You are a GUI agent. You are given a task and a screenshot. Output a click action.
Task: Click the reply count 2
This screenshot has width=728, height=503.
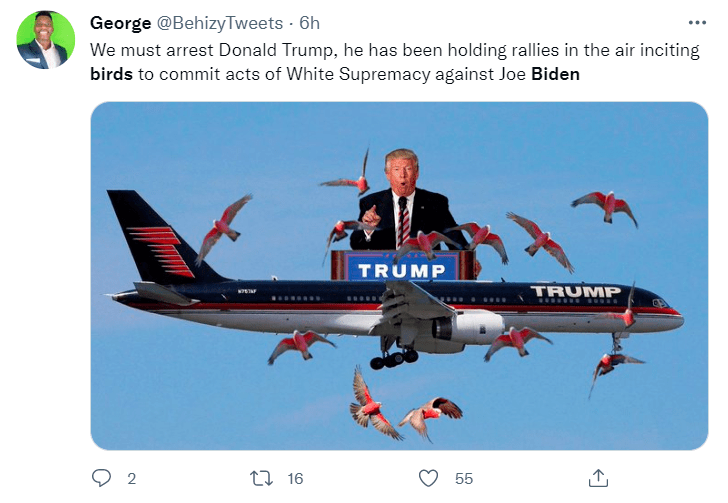(x=131, y=479)
